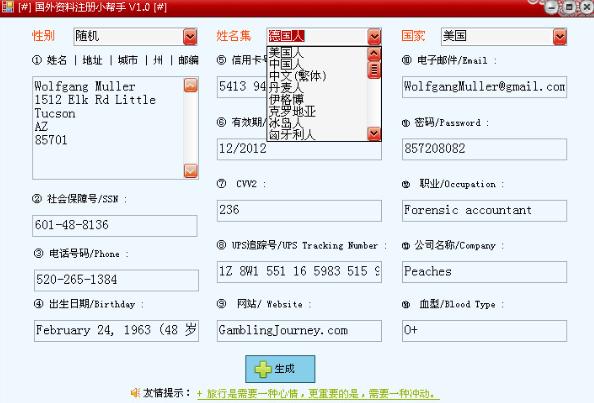Click the 生成 generate button
This screenshot has height=403, width=594.
280,369
